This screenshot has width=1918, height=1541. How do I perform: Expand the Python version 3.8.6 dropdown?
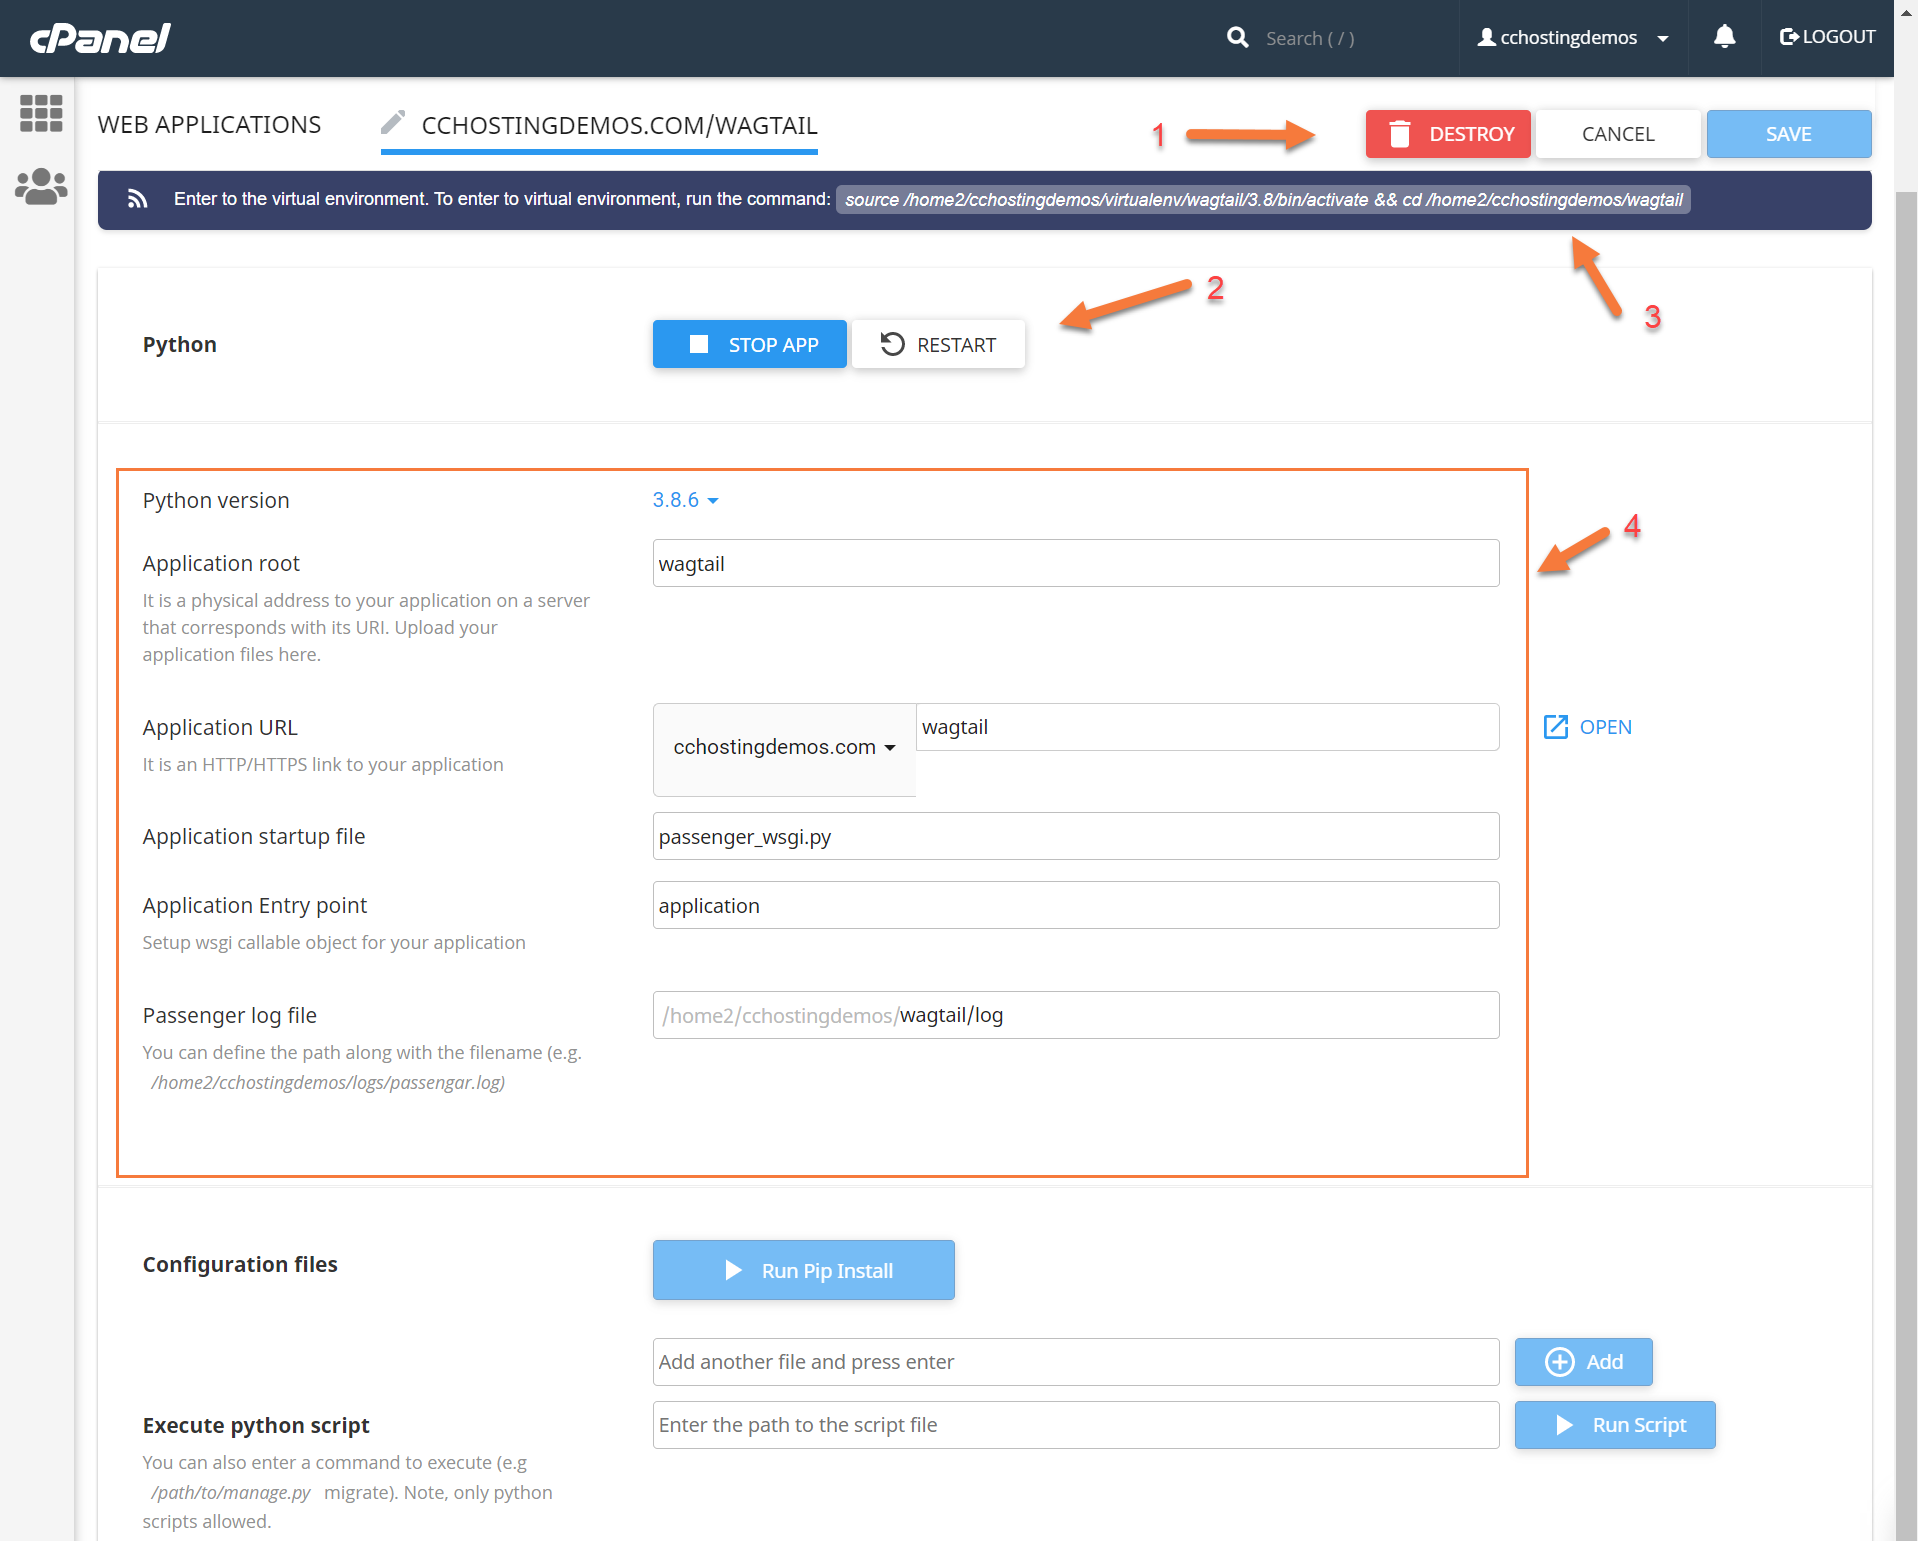pos(685,500)
